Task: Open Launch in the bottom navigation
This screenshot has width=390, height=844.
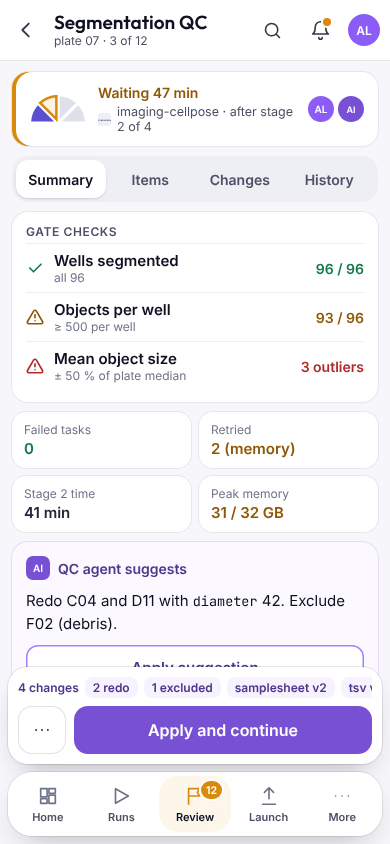Action: pos(268,805)
